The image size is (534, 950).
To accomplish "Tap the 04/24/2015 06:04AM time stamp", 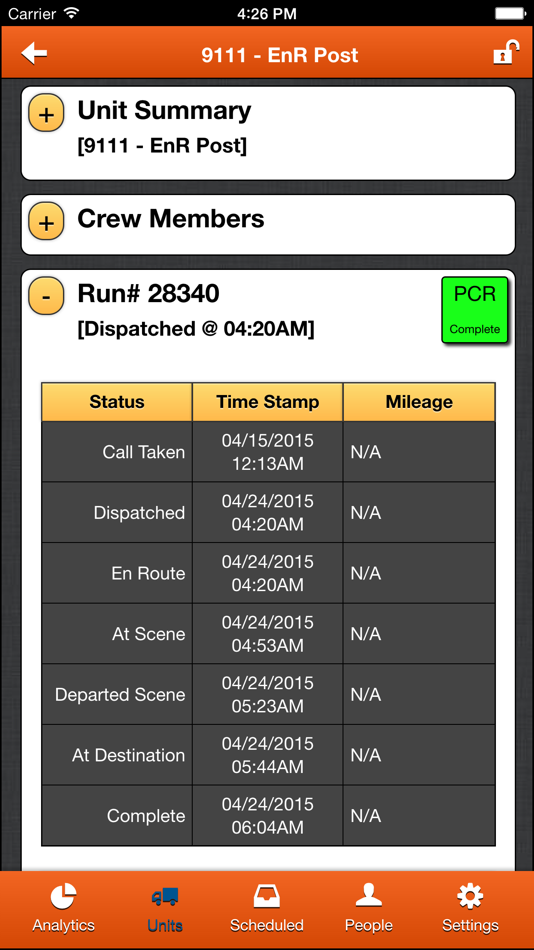I will tap(268, 815).
